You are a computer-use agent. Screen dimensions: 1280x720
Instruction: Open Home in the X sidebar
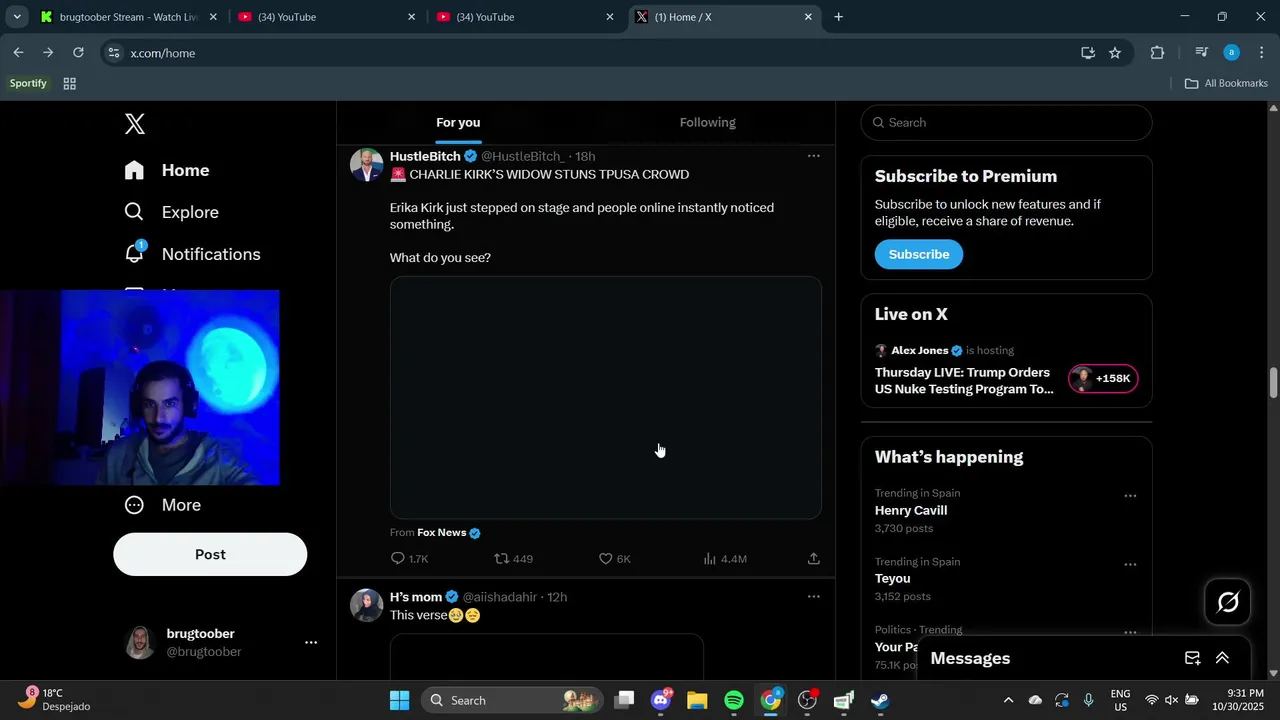click(x=167, y=170)
